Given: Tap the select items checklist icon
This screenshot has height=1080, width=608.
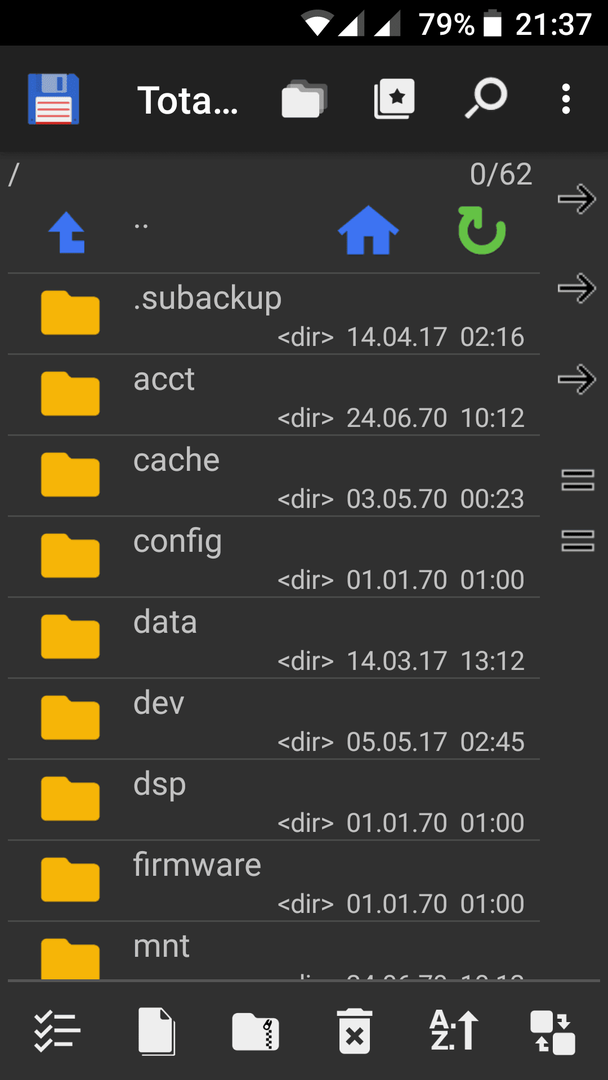Looking at the screenshot, I should tap(57, 1031).
